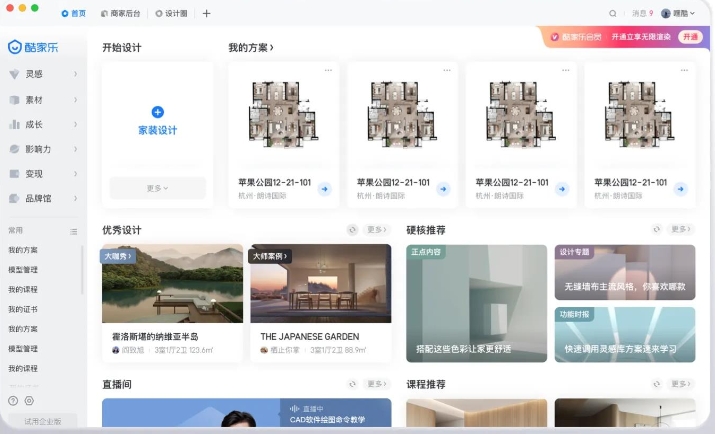Click arrow button on second 苹果公园 card
This screenshot has height=436, width=717.
(x=443, y=189)
